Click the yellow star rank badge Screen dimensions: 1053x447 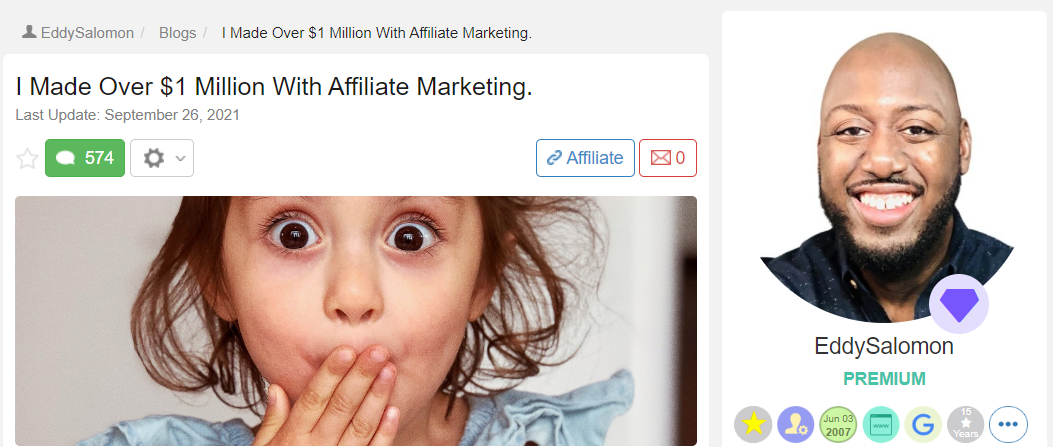[753, 424]
